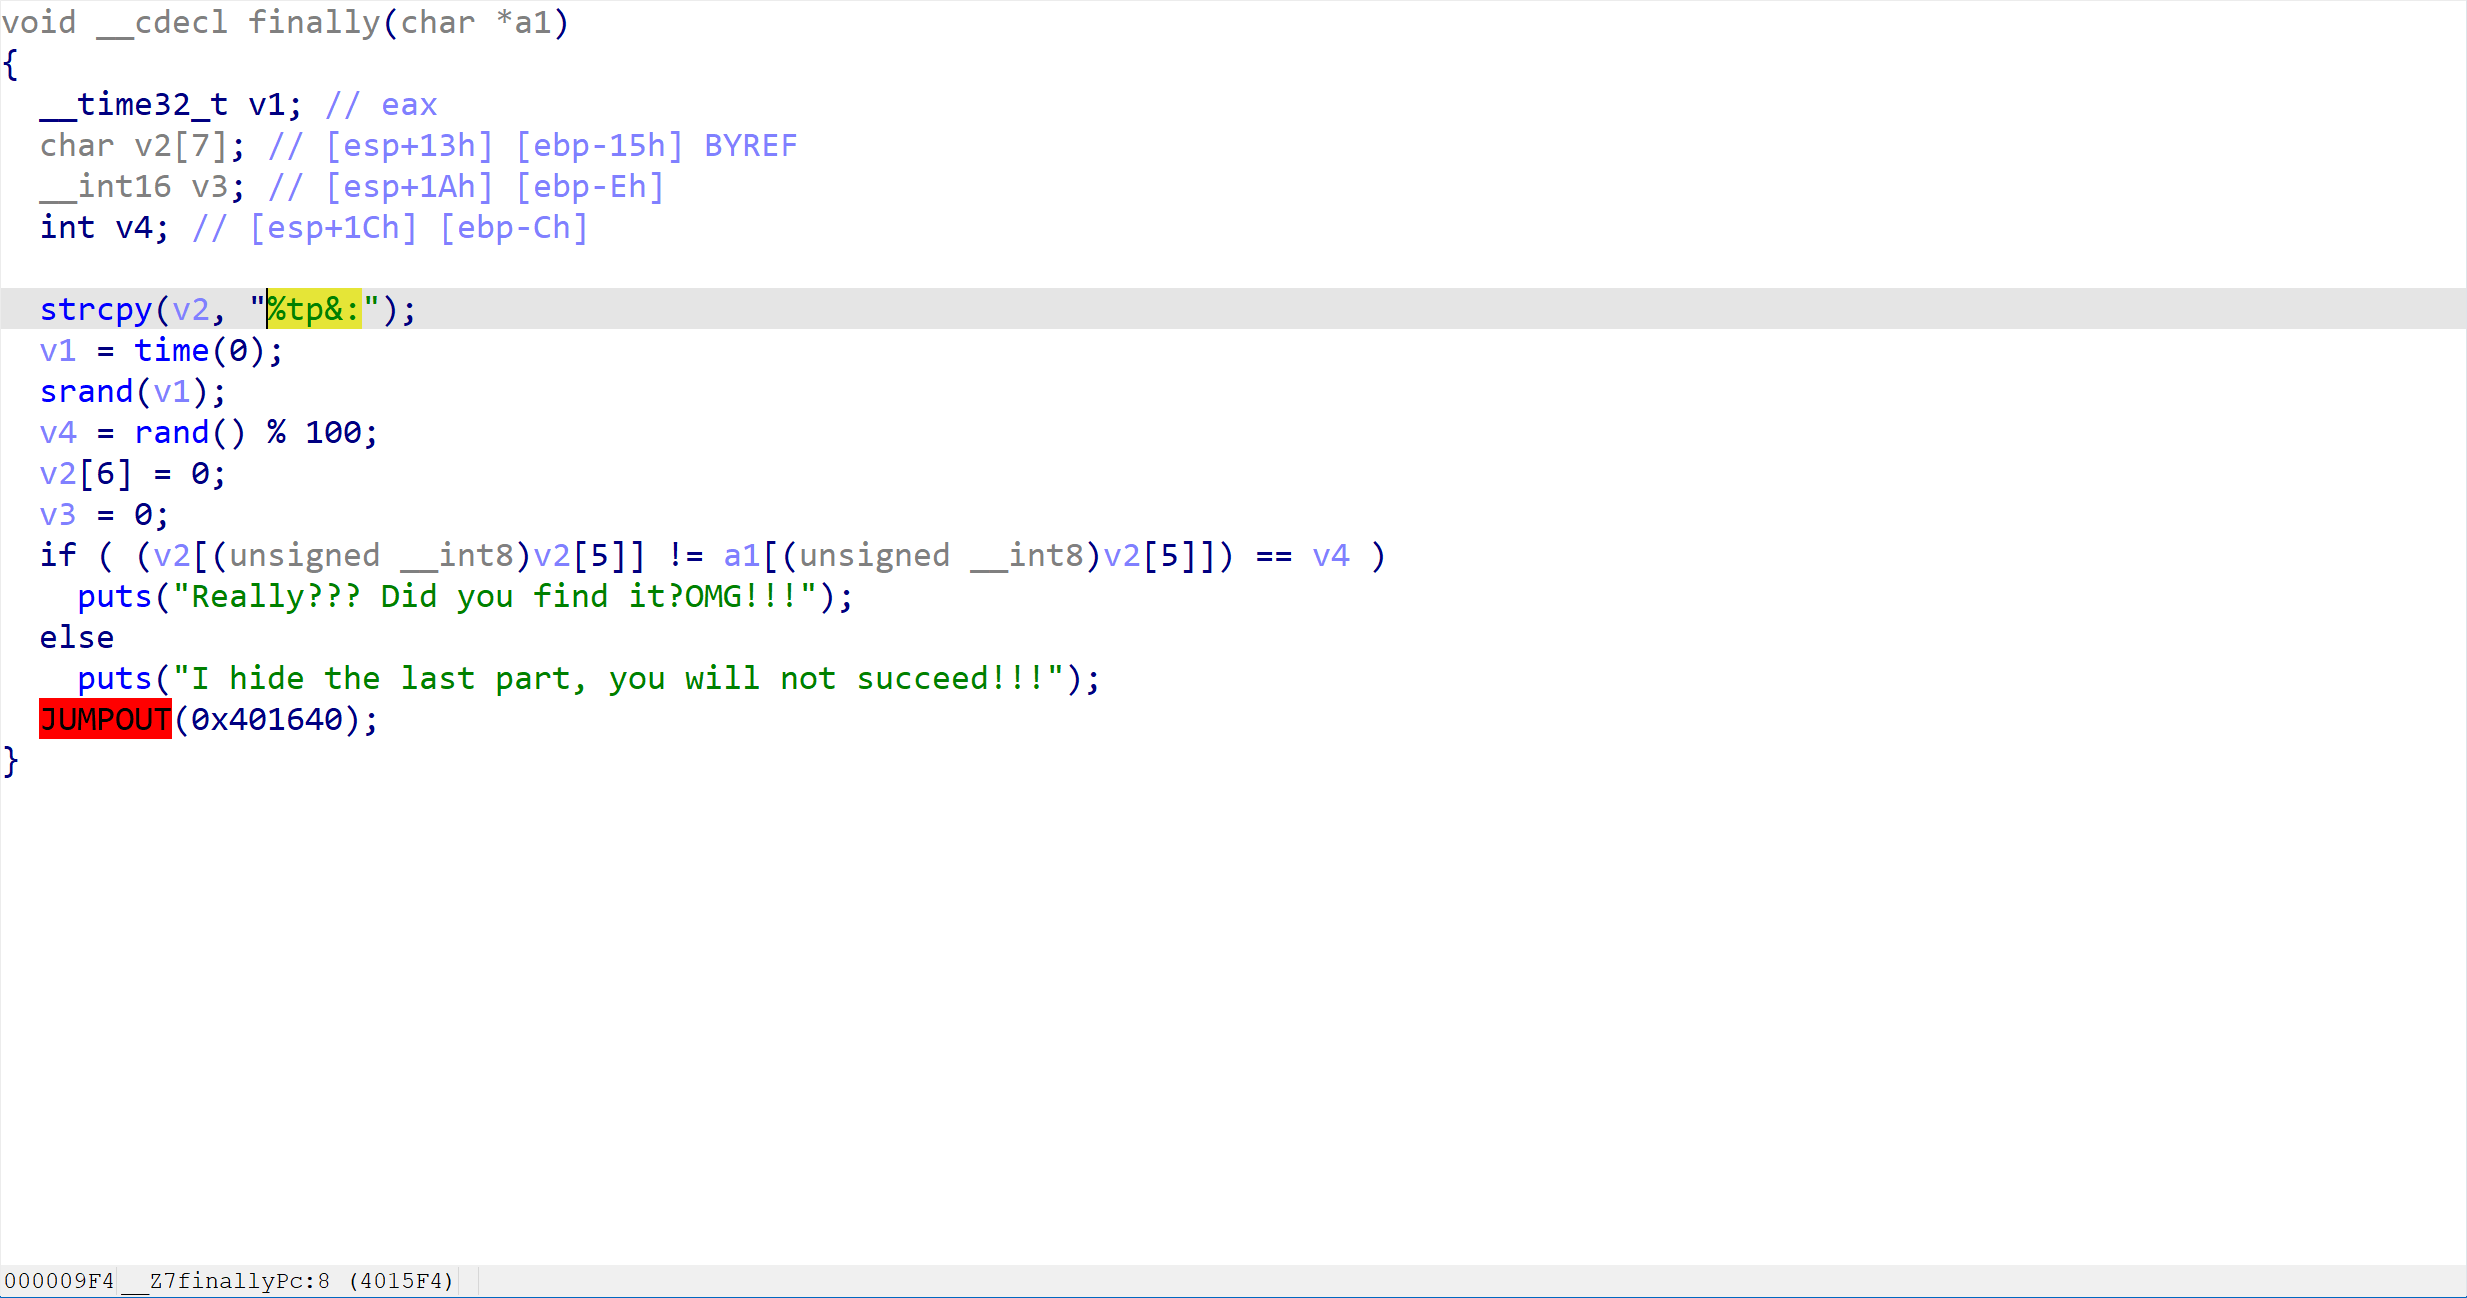Screen dimensions: 2467x1298
Task: Click the strcpy function call
Action: tap(95, 309)
